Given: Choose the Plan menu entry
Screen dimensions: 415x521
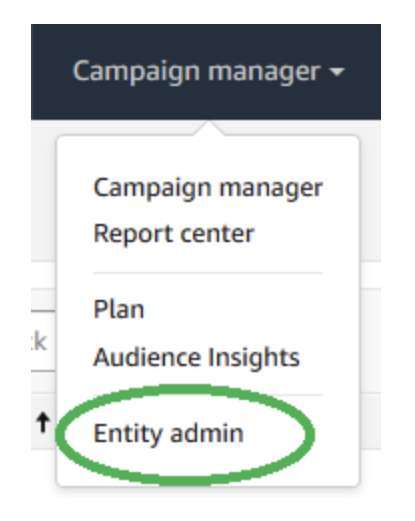Looking at the screenshot, I should pos(119,309).
